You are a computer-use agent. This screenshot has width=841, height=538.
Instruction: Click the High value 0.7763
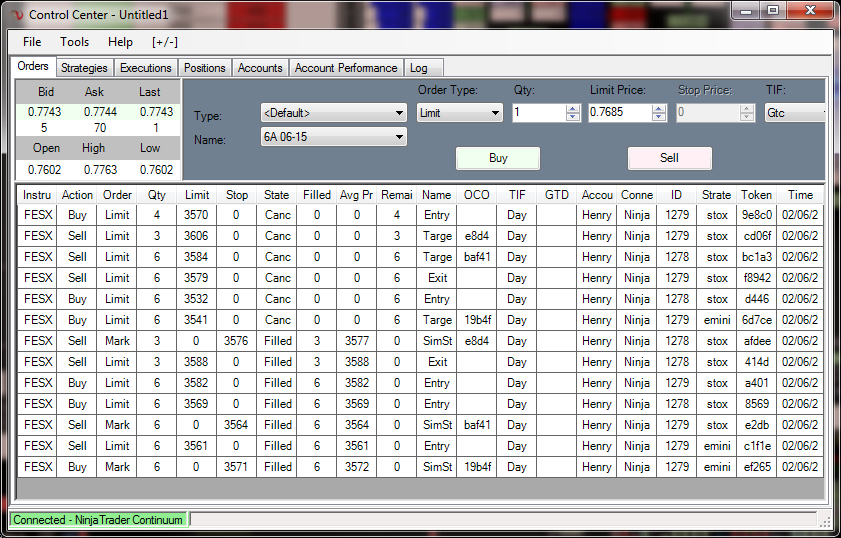tap(100, 169)
